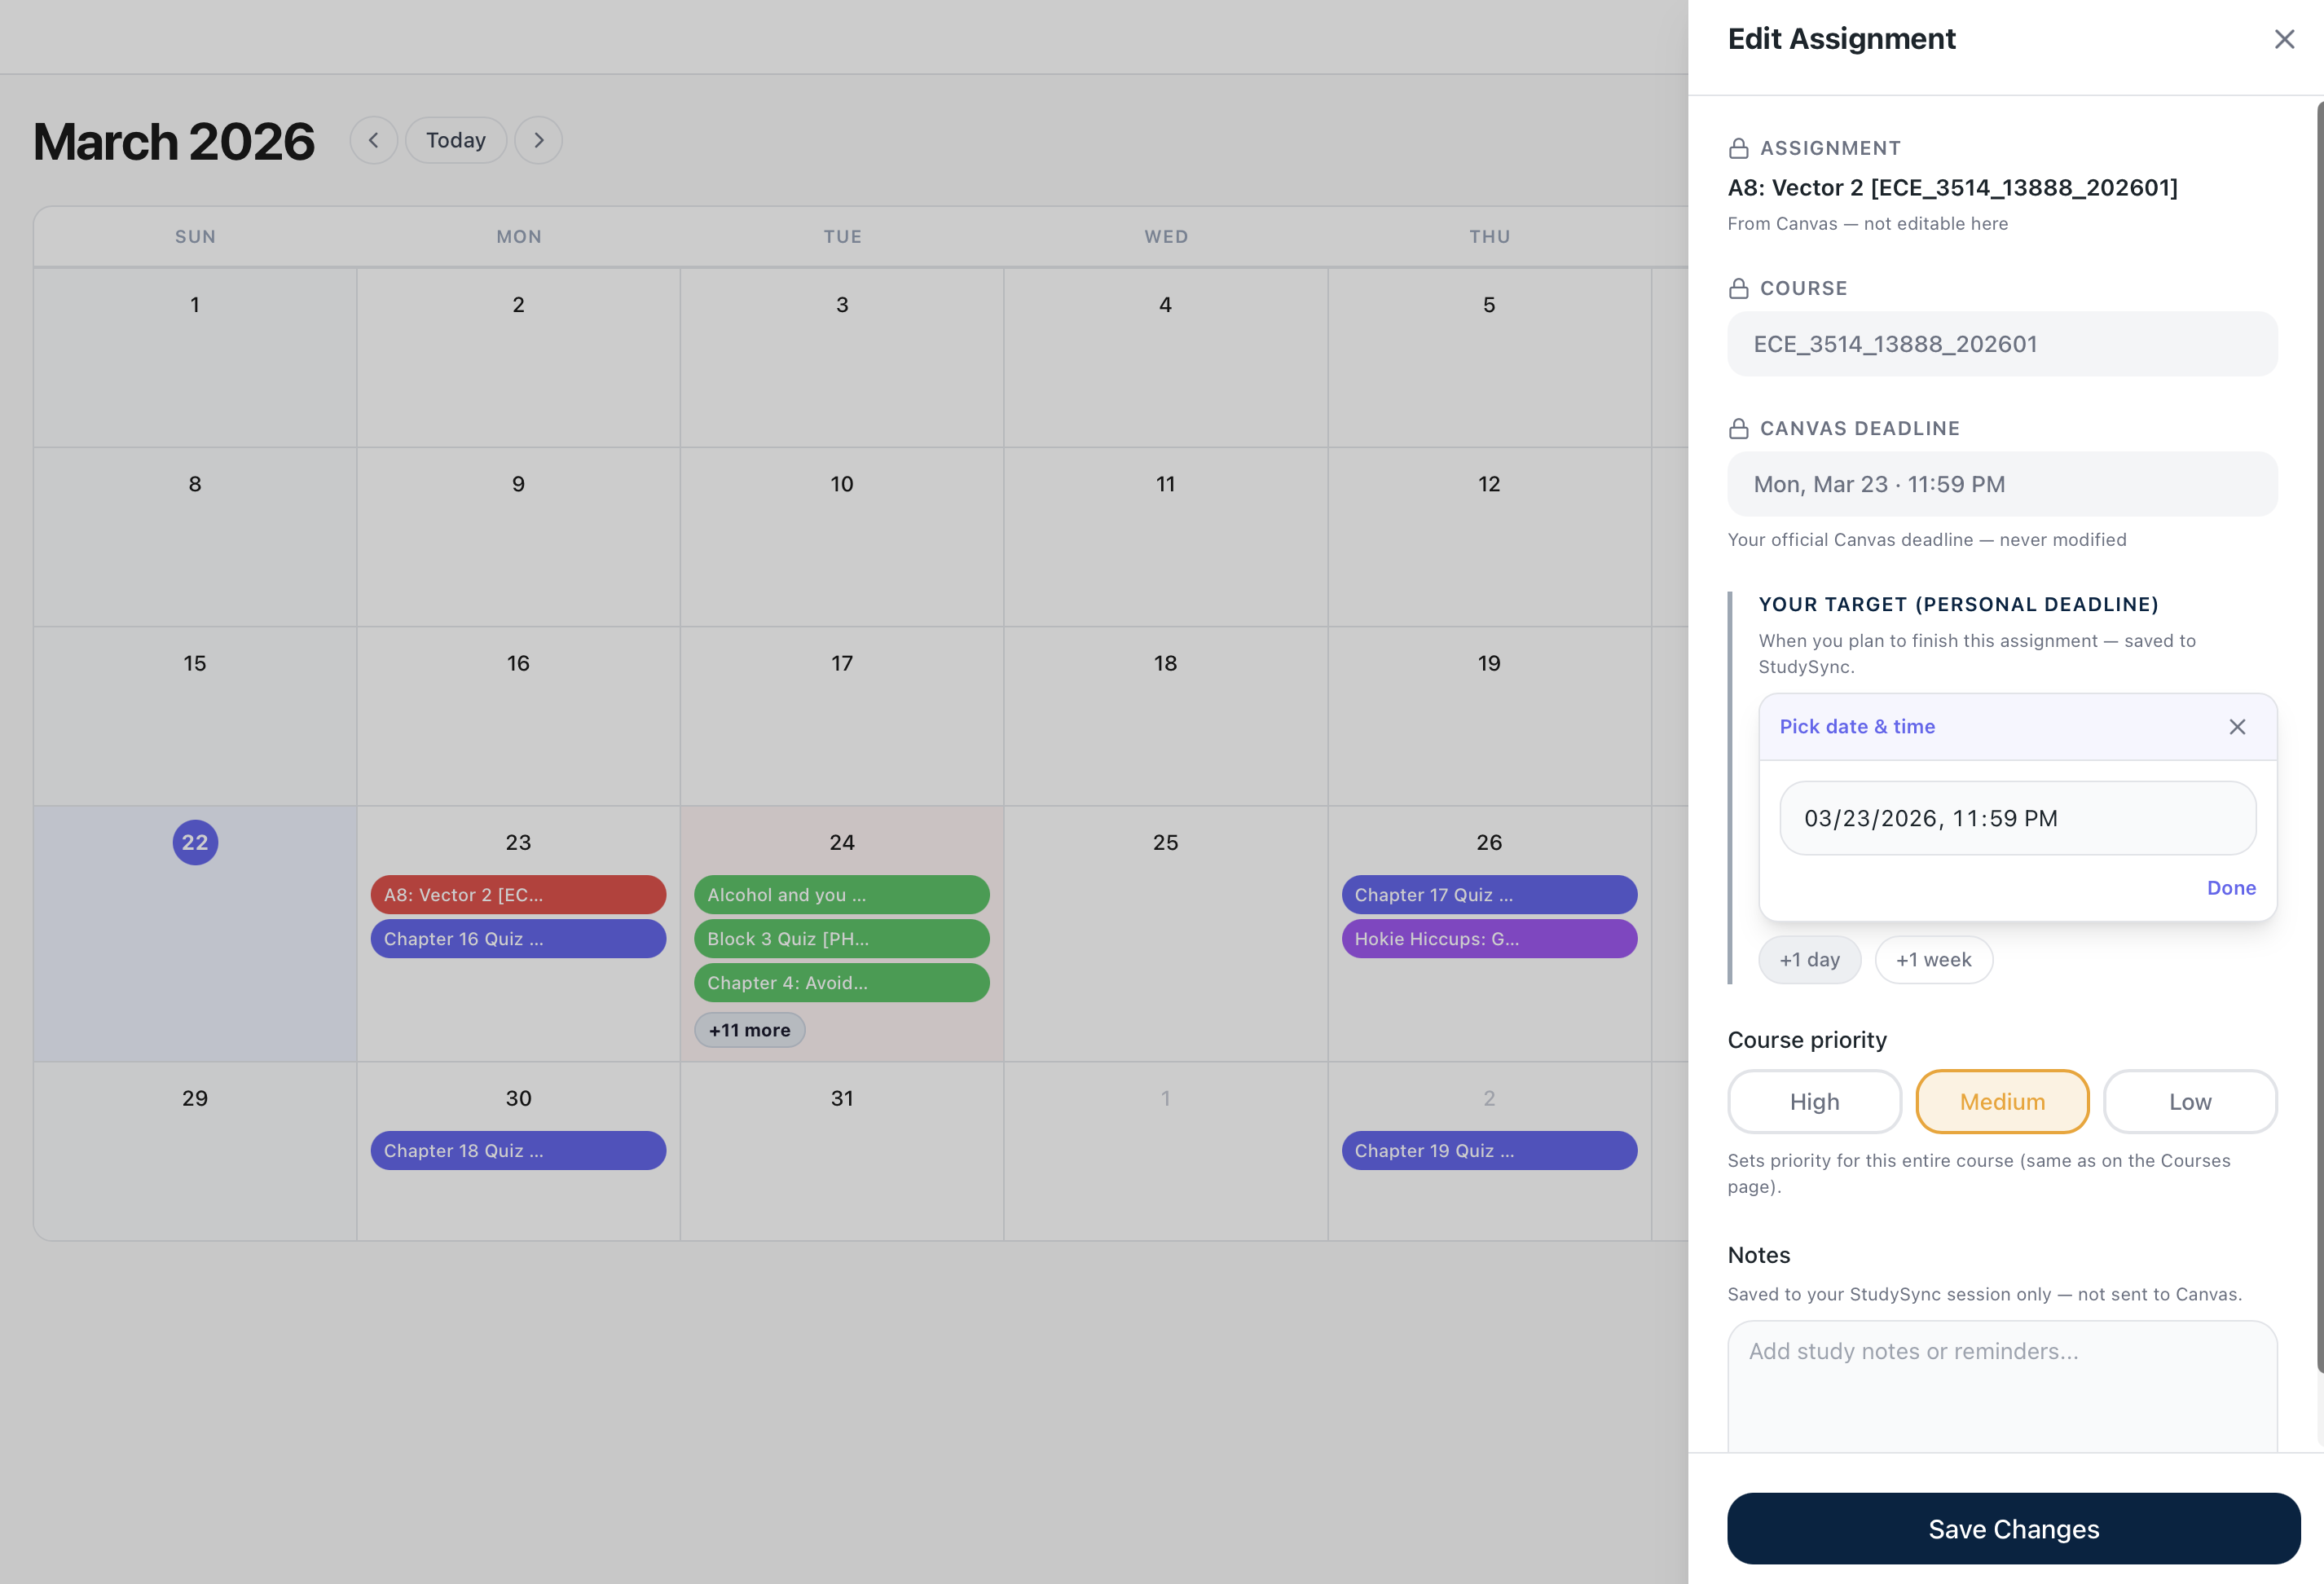The height and width of the screenshot is (1584, 2324).
Task: Open the A8: Vector 2 calendar event
Action: (517, 895)
